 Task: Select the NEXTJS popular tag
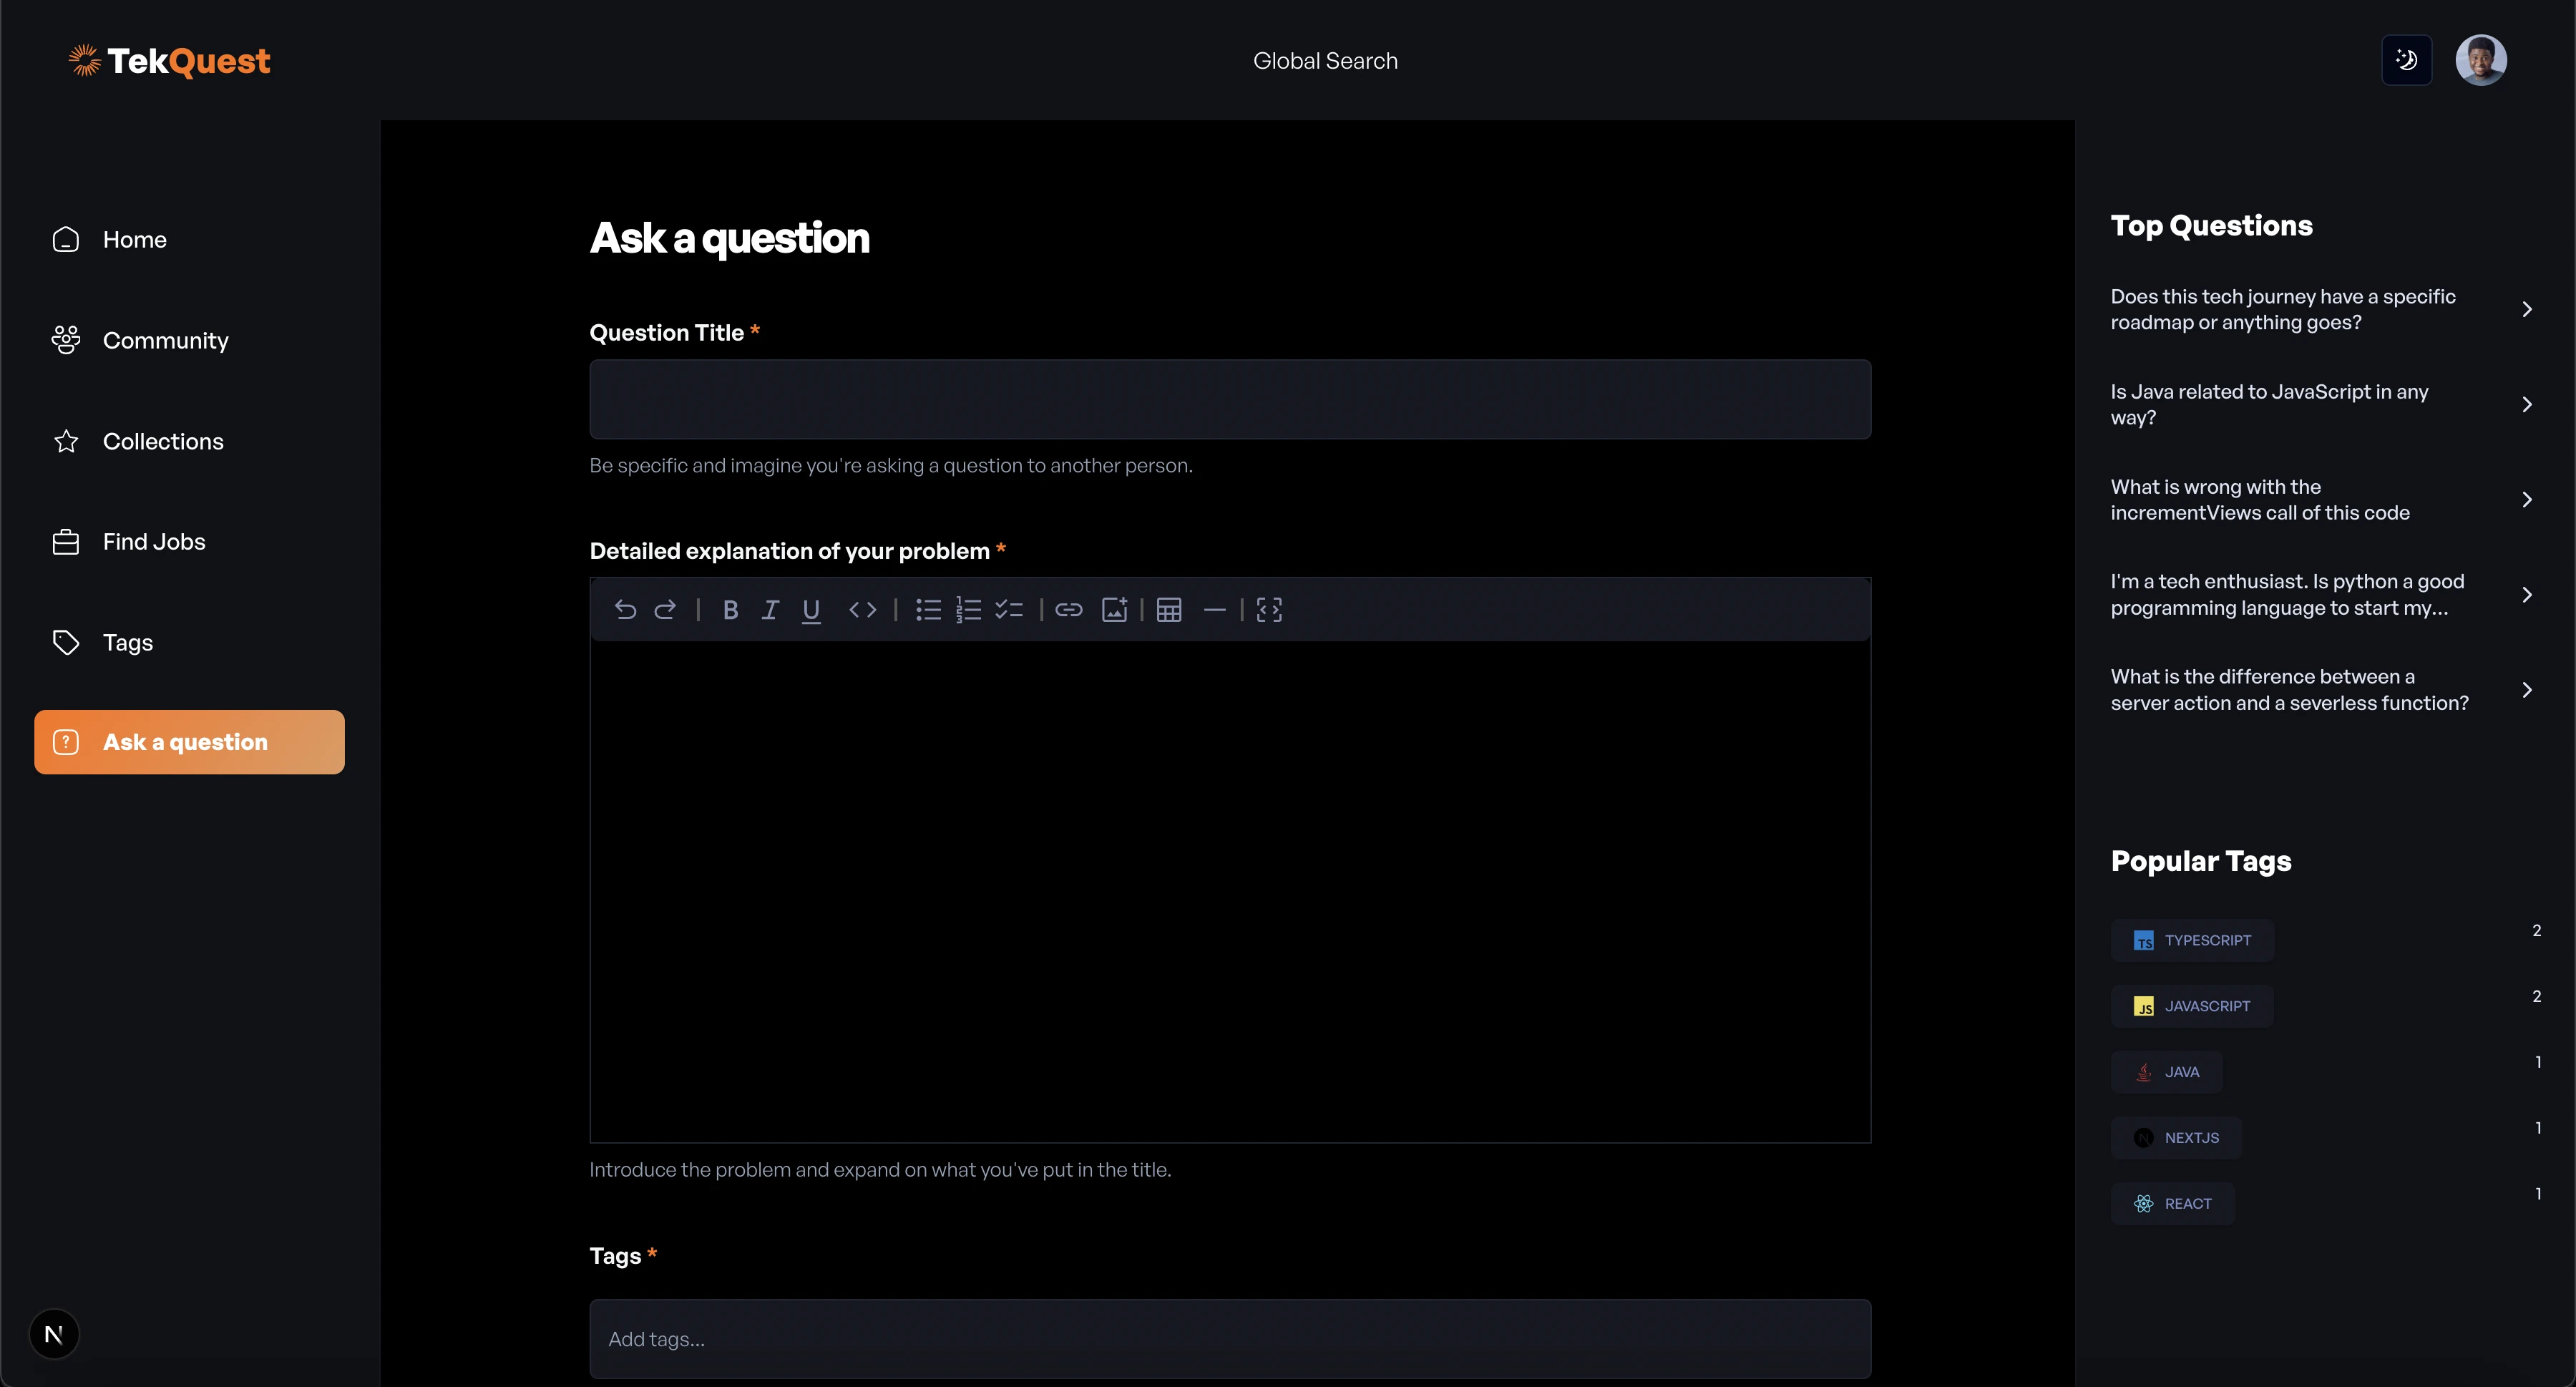pos(2176,1138)
